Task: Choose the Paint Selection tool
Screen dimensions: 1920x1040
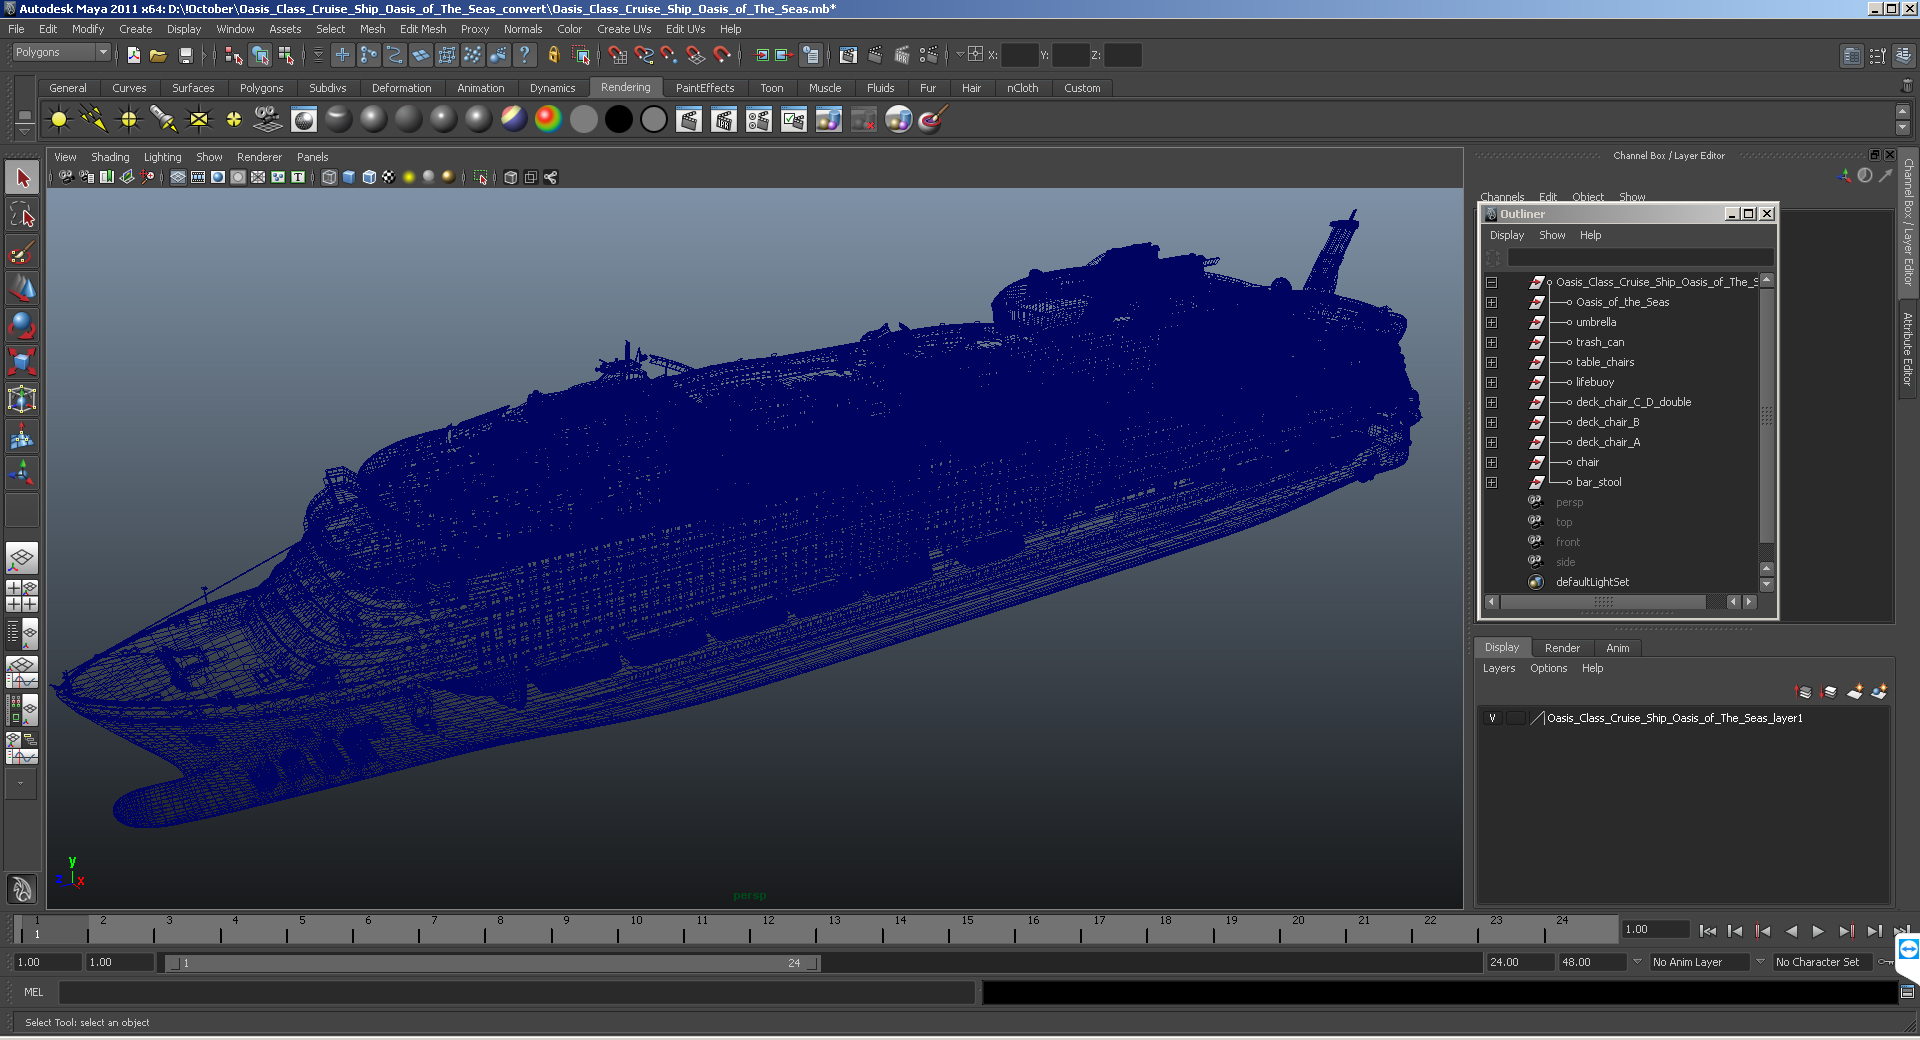Action: [22, 251]
